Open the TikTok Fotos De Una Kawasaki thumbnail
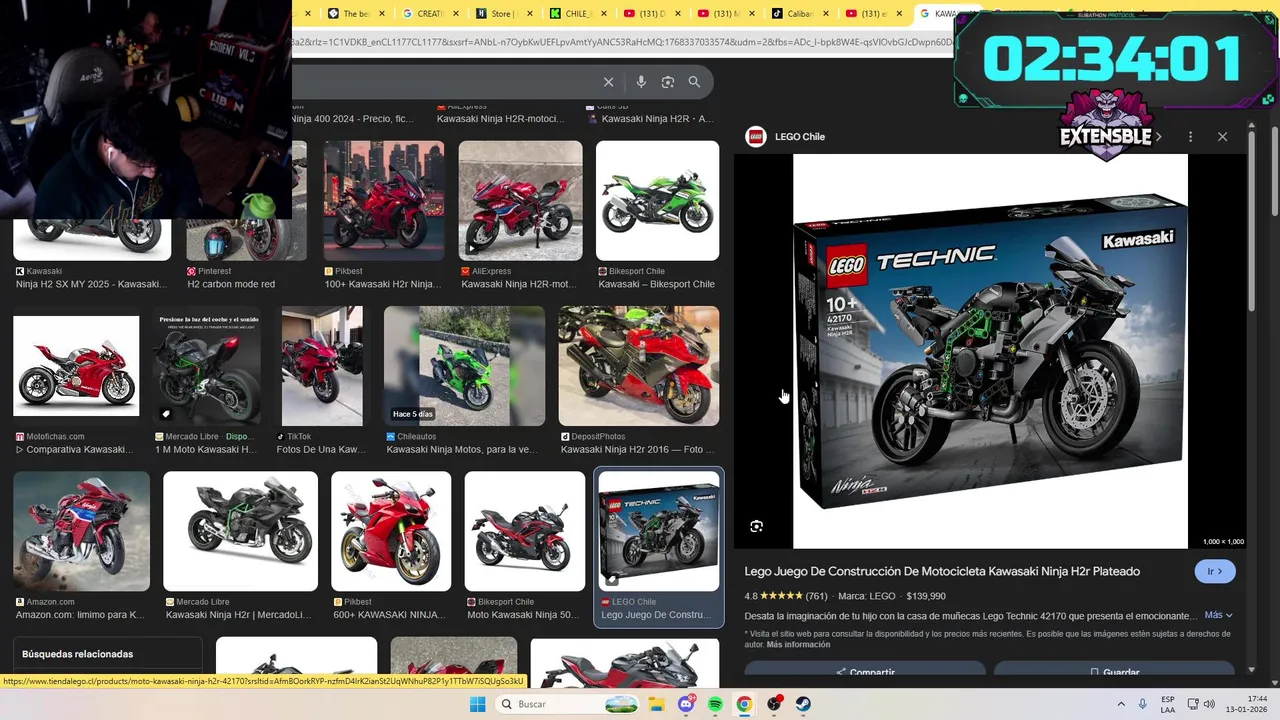The width and height of the screenshot is (1280, 720). (322, 366)
